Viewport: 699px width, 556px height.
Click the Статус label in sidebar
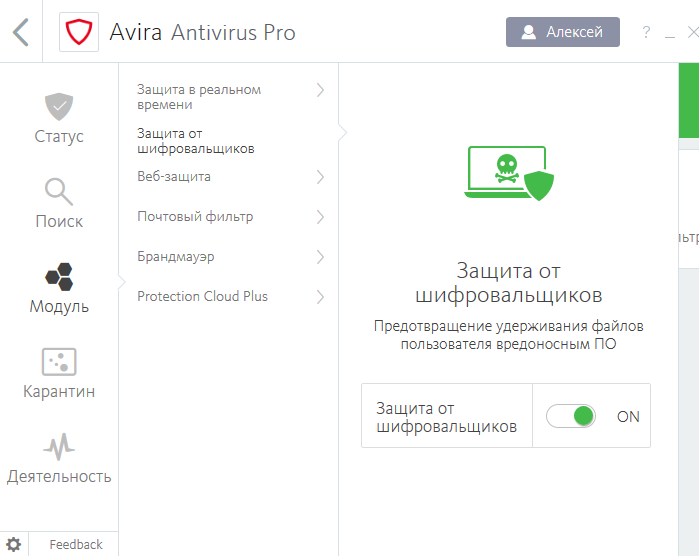pos(59,136)
